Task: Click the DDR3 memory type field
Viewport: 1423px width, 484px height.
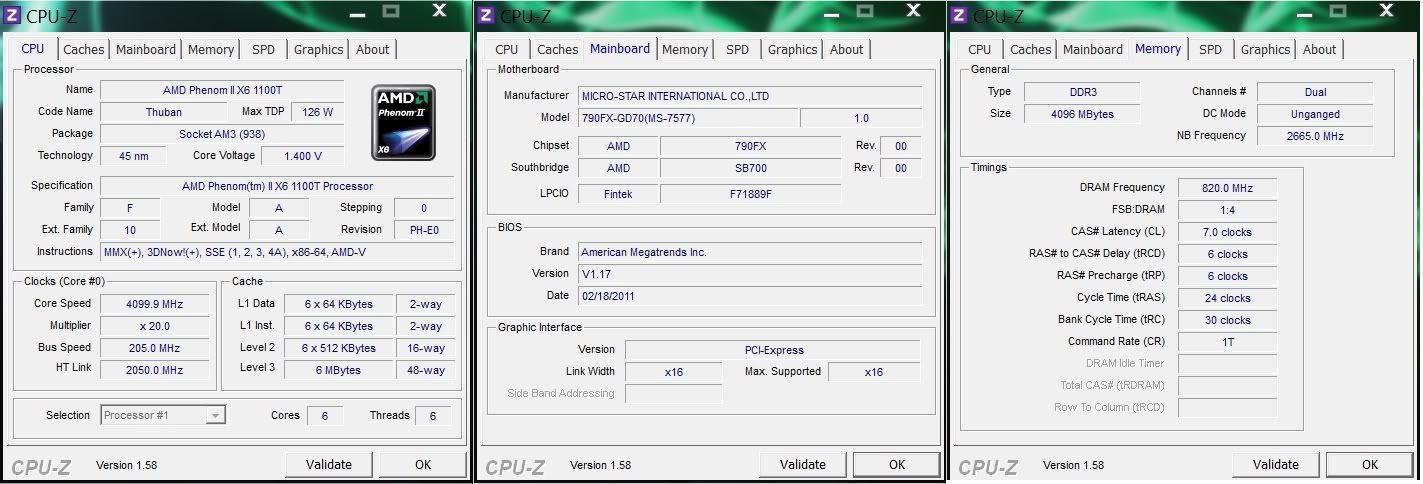Action: [1082, 92]
